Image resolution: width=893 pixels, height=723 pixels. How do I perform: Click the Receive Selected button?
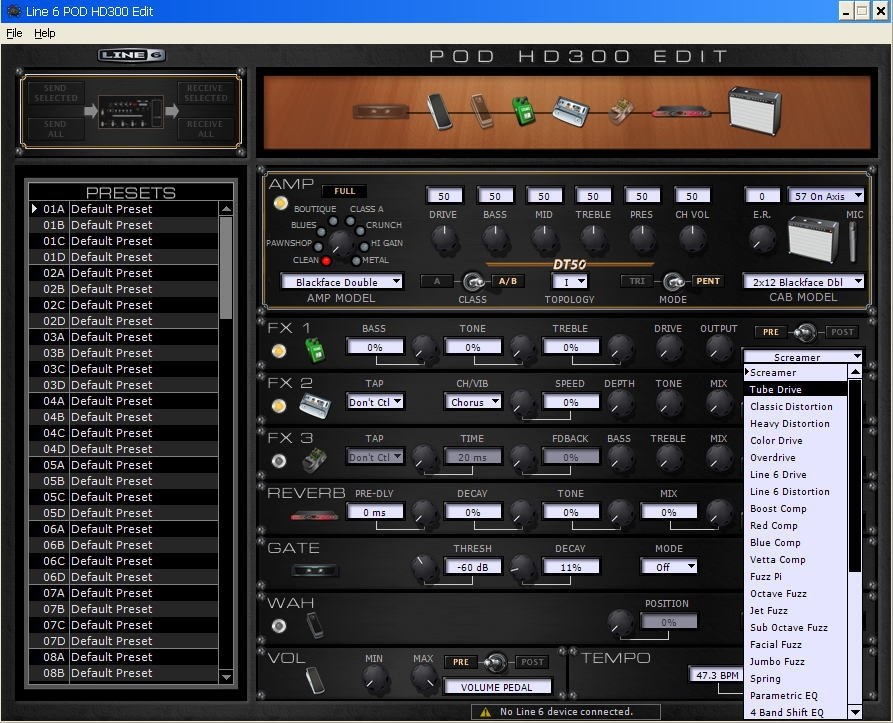coord(206,93)
